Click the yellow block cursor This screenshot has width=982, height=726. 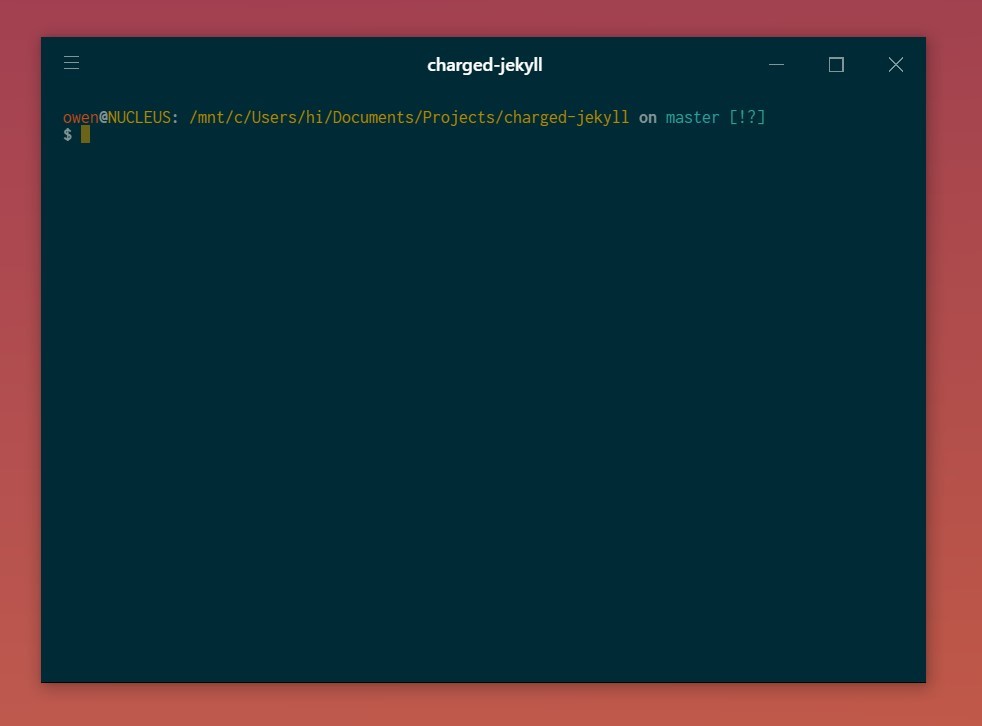click(86, 135)
